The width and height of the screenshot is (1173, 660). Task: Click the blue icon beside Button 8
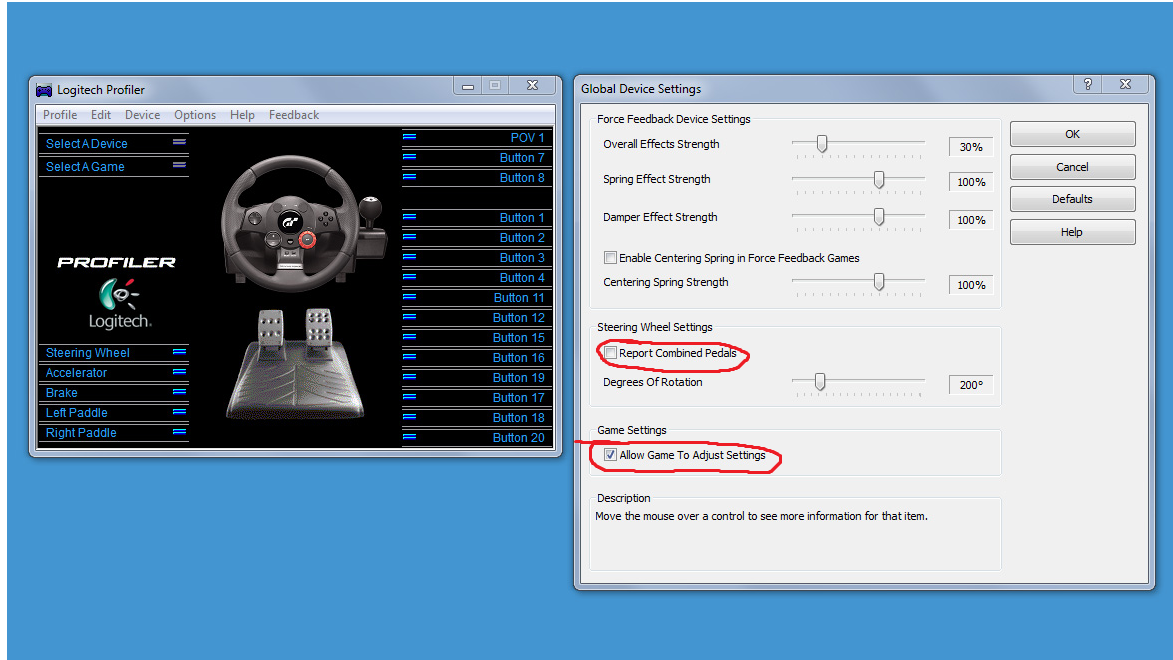409,177
